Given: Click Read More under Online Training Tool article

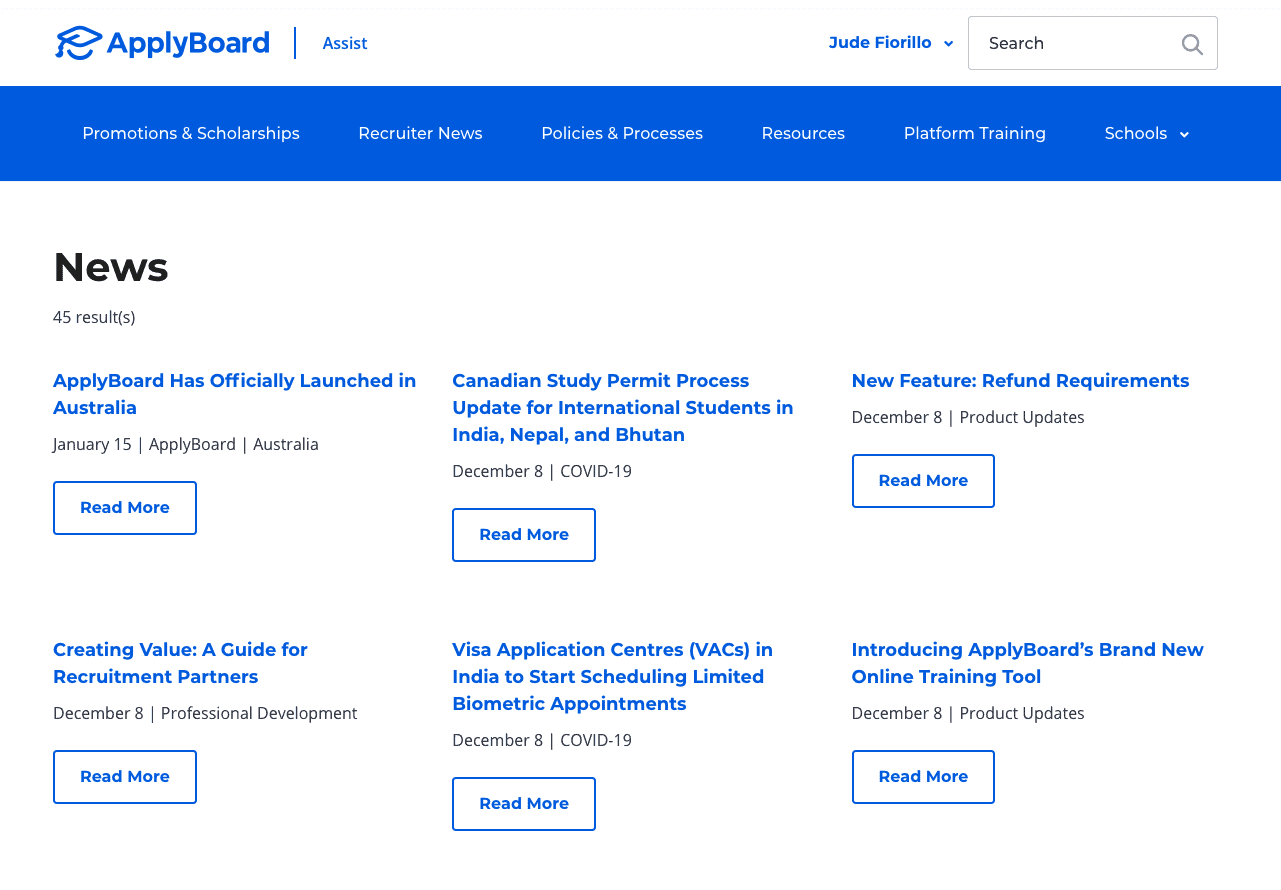Looking at the screenshot, I should [x=922, y=776].
